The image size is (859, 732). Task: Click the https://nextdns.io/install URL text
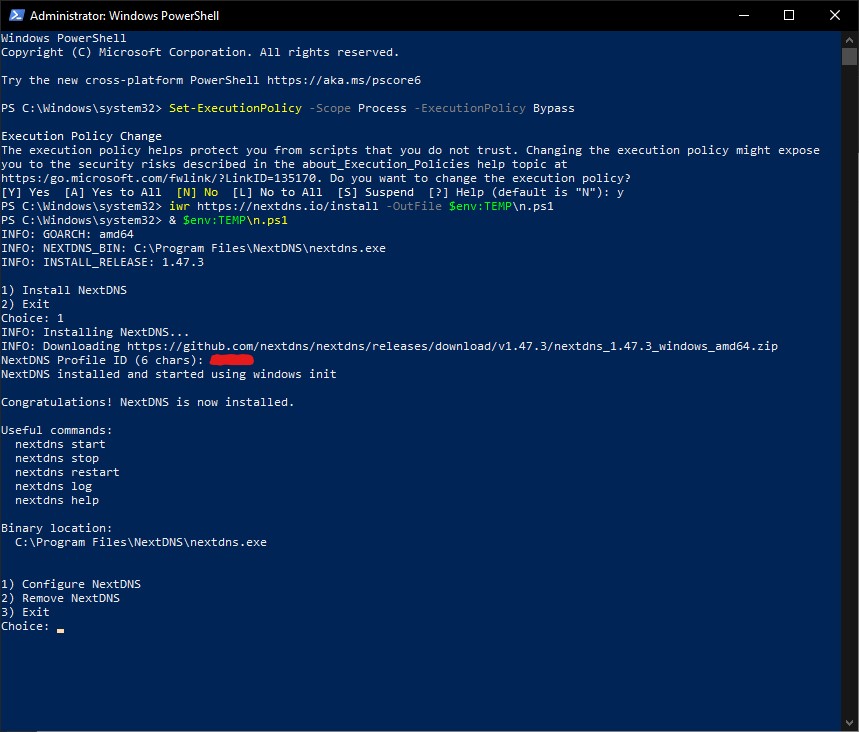pyautogui.click(x=287, y=206)
